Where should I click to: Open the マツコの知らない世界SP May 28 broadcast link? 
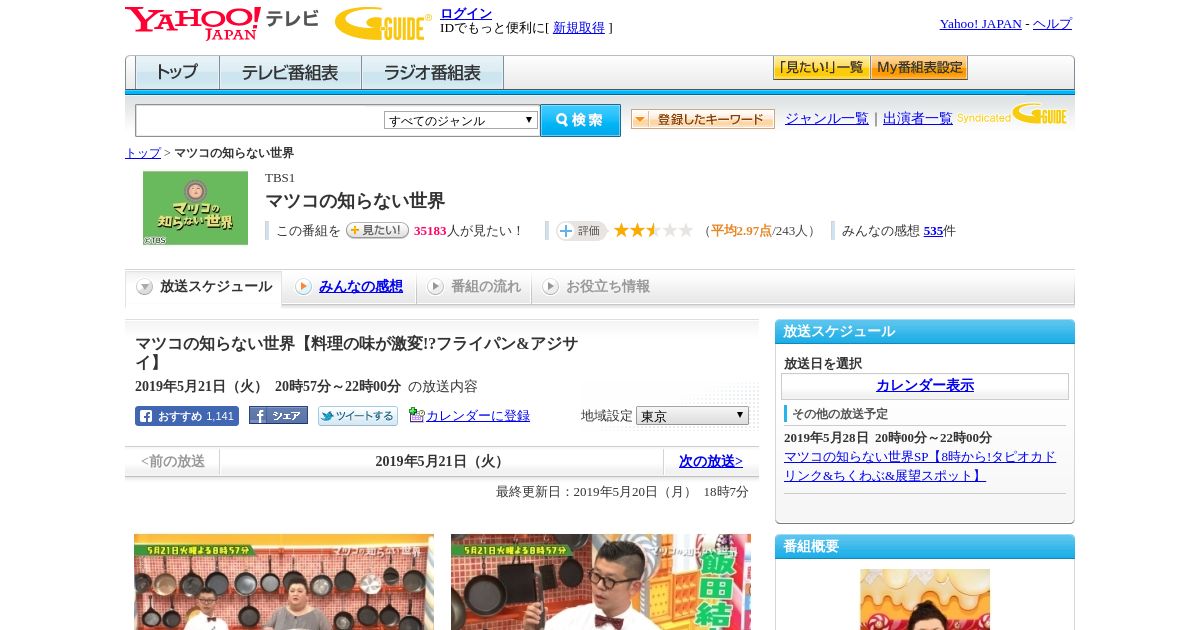[920, 466]
